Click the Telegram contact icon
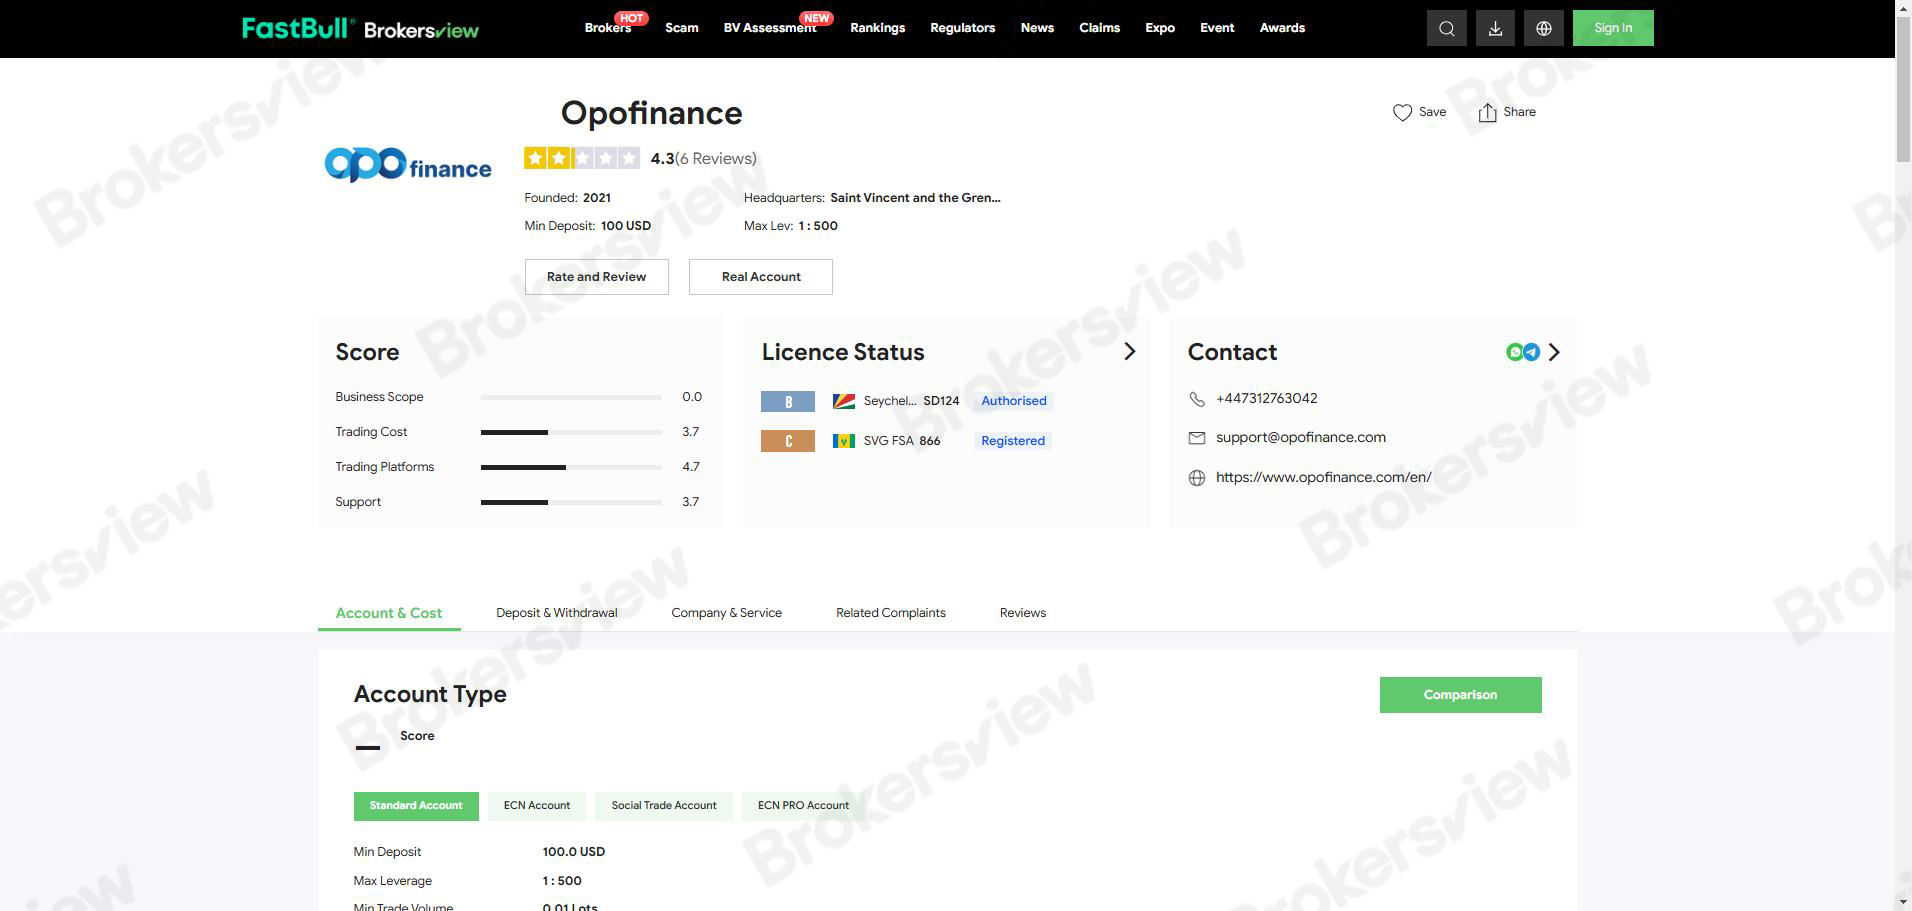Viewport: 1912px width, 911px height. (x=1531, y=352)
